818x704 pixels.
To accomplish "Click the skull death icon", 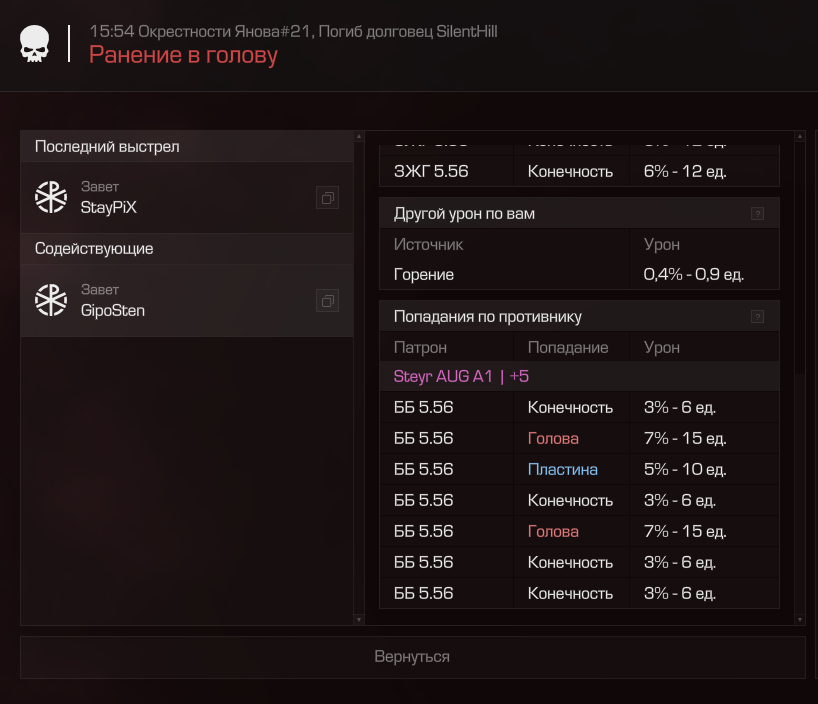I will click(x=35, y=44).
